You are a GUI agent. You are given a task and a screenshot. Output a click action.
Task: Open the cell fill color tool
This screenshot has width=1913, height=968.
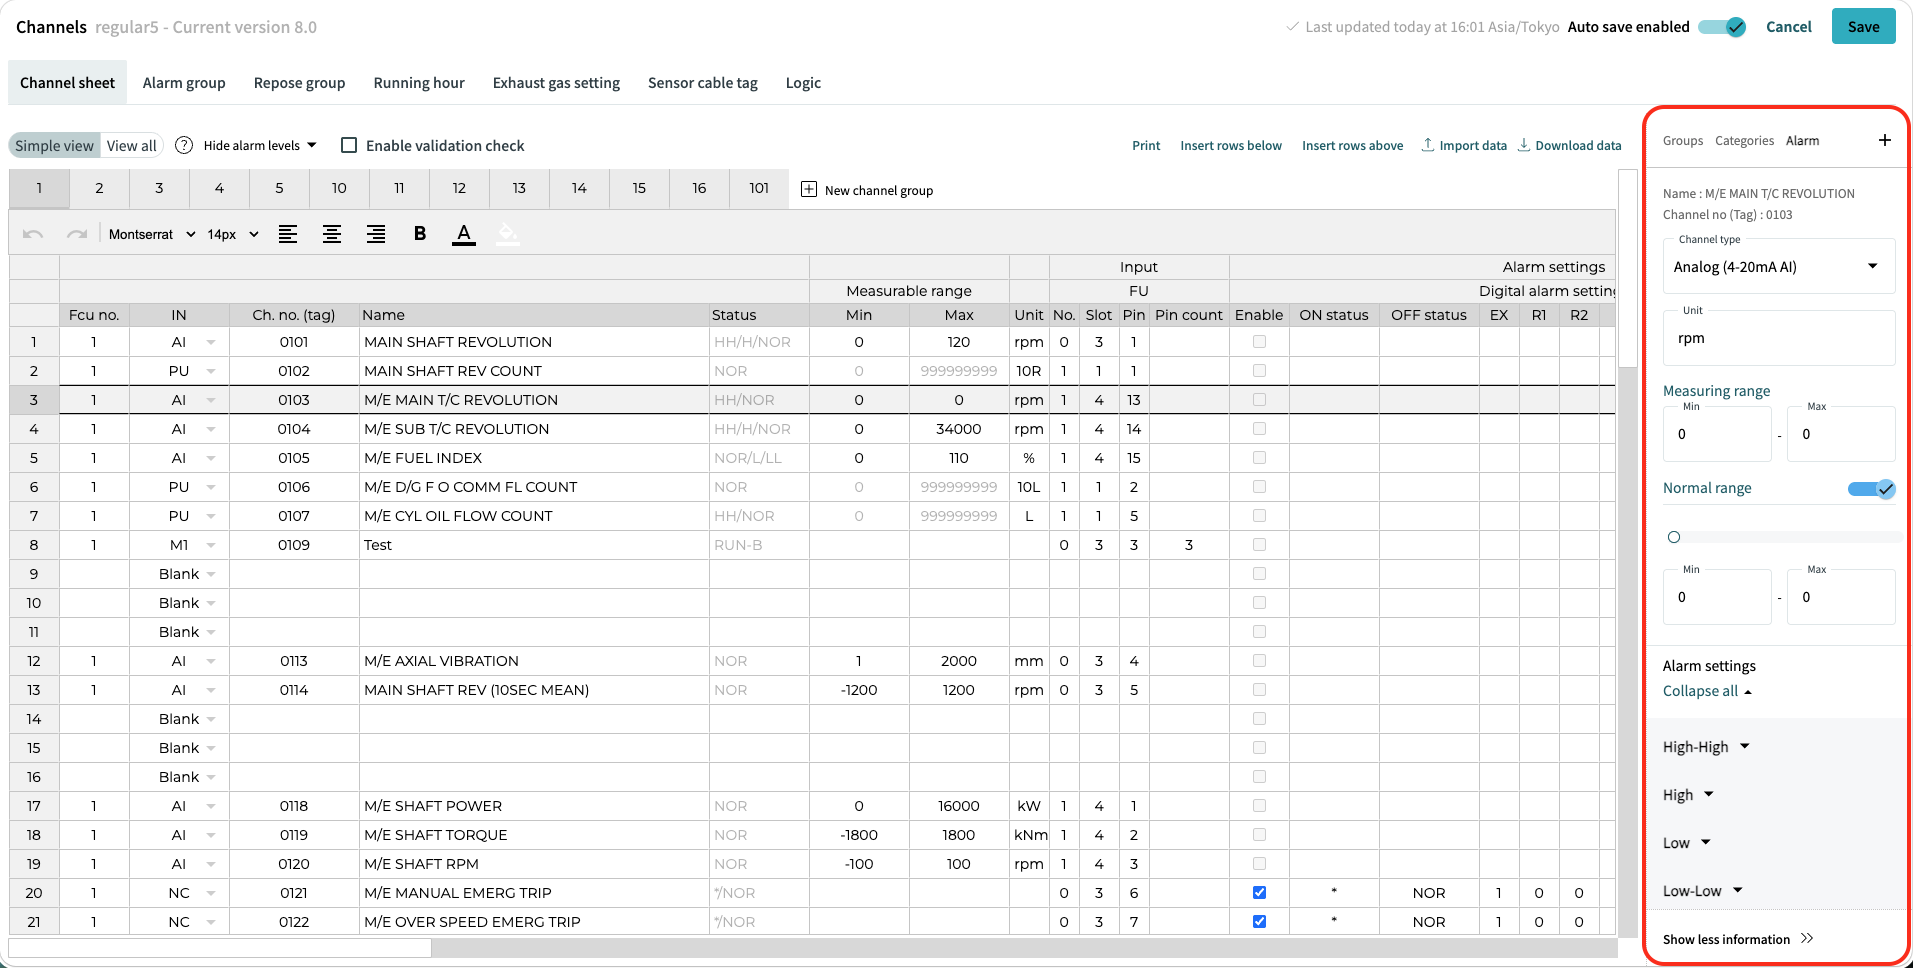[x=508, y=234]
